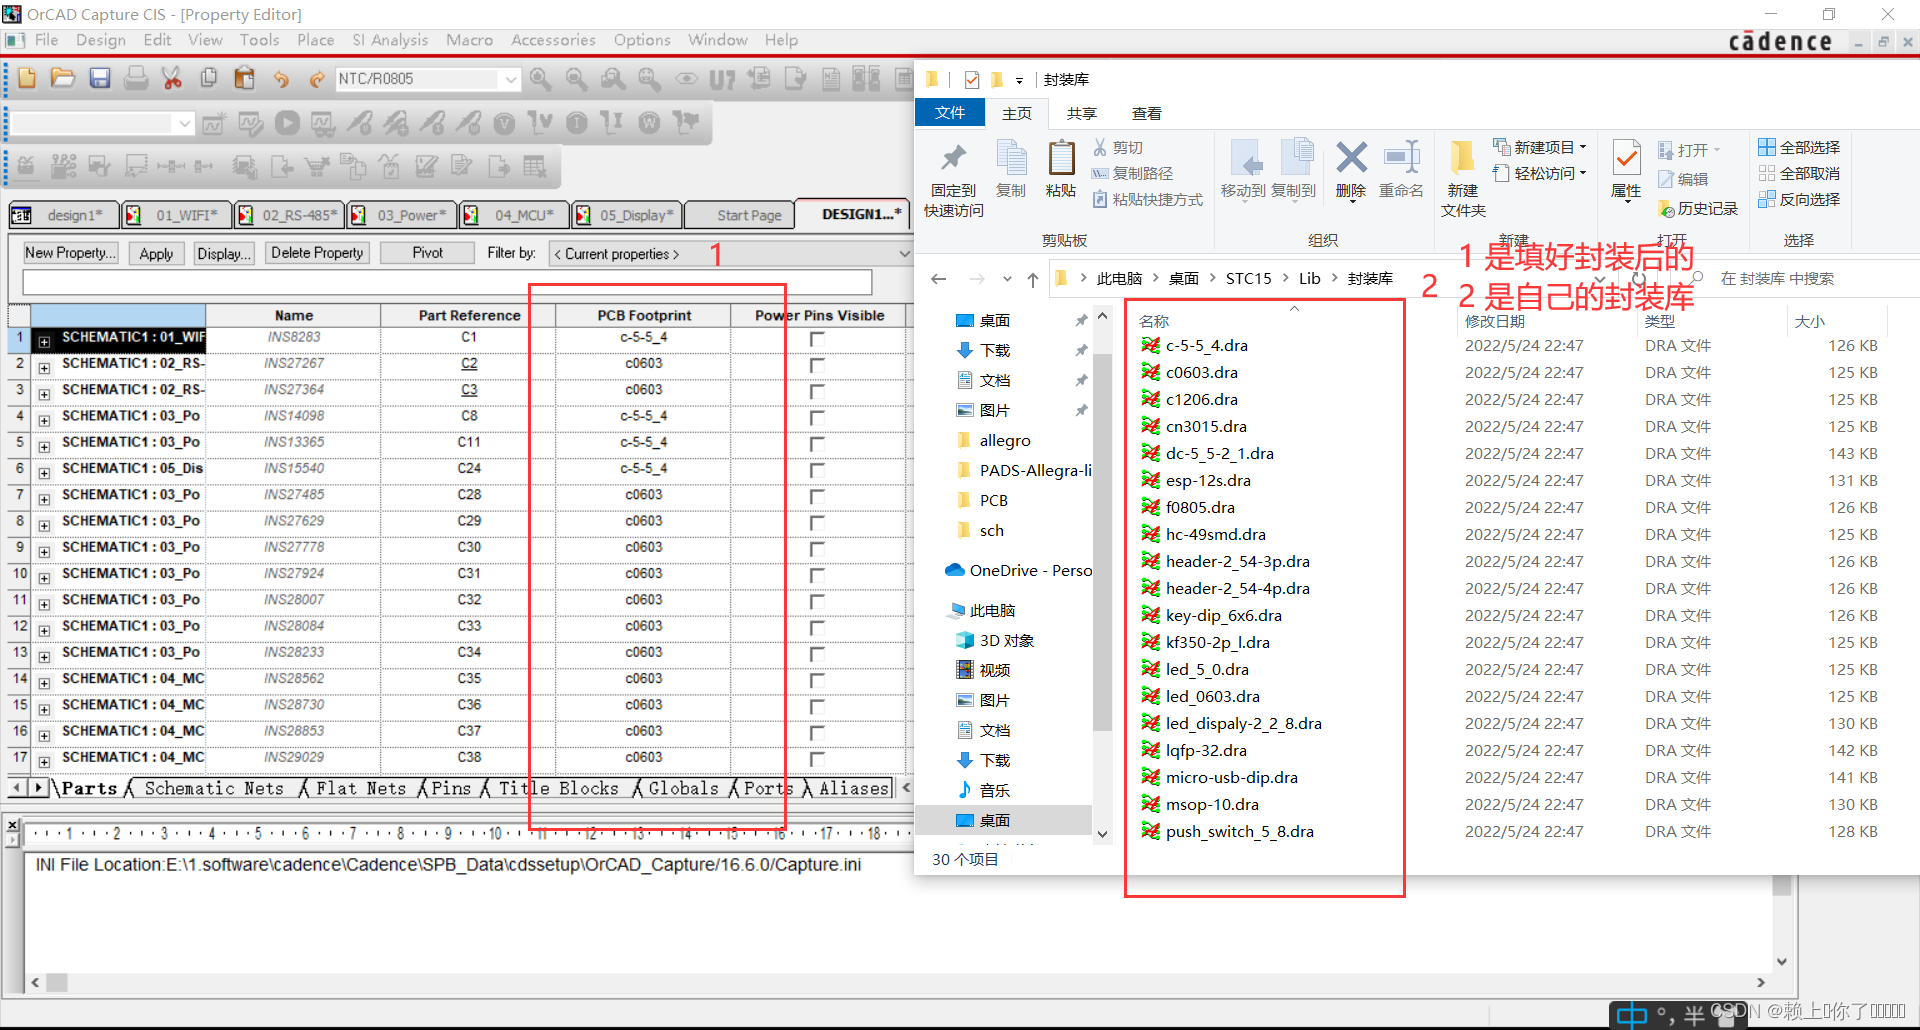The width and height of the screenshot is (1920, 1030).
Task: Create a new document in OrCAD toolbar
Action: [x=27, y=78]
